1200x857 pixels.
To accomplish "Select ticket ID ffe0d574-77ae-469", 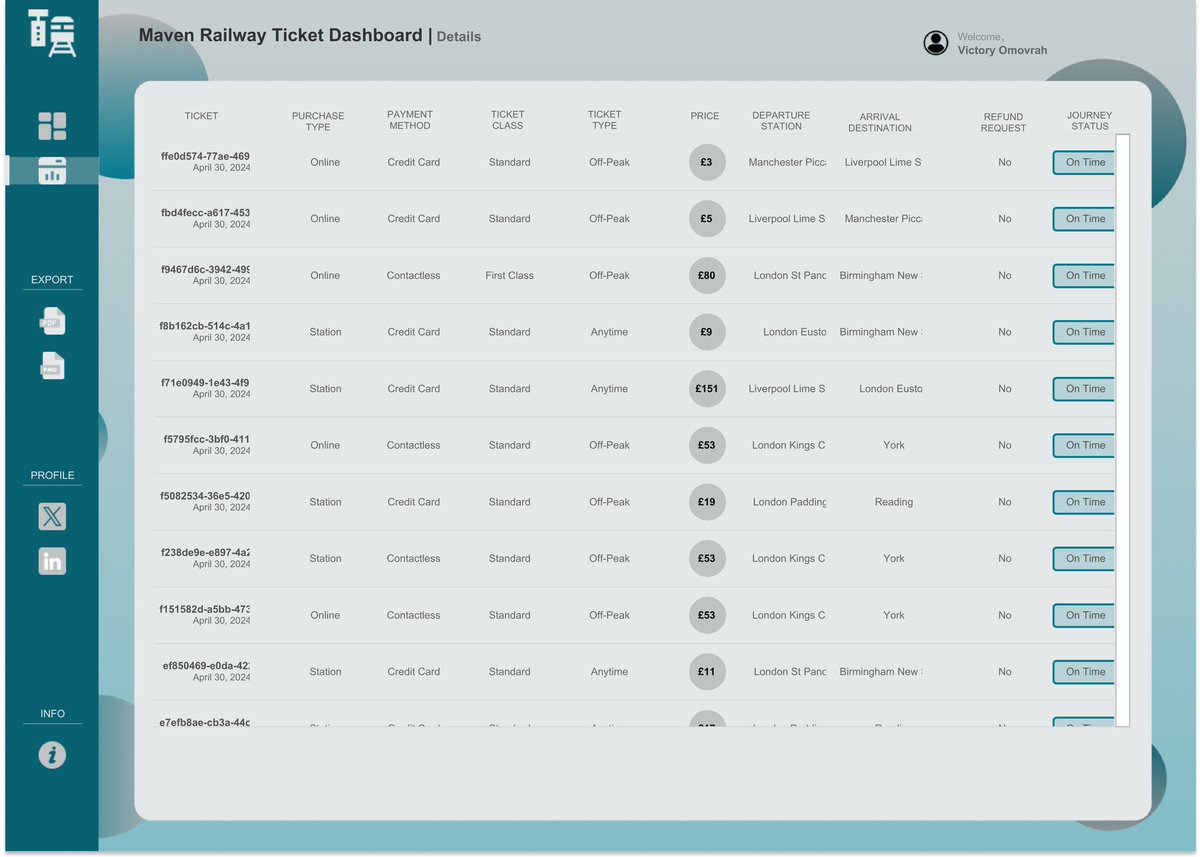I will (205, 156).
